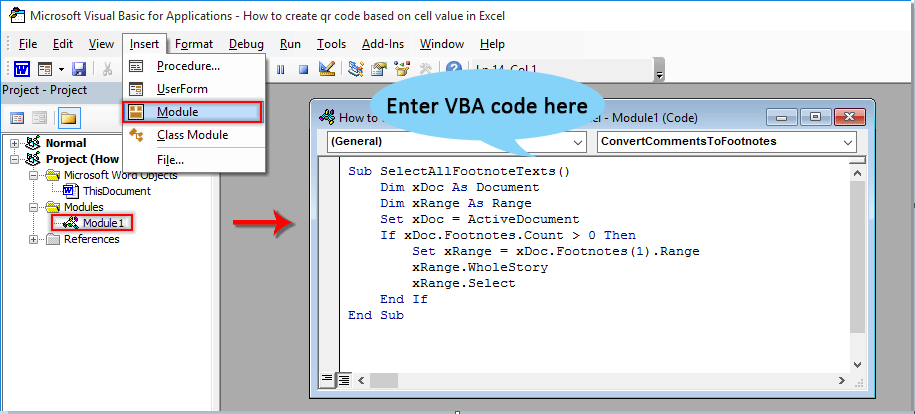Click the code window horizontal scrollbar
This screenshot has width=915, height=414.
[x=600, y=379]
